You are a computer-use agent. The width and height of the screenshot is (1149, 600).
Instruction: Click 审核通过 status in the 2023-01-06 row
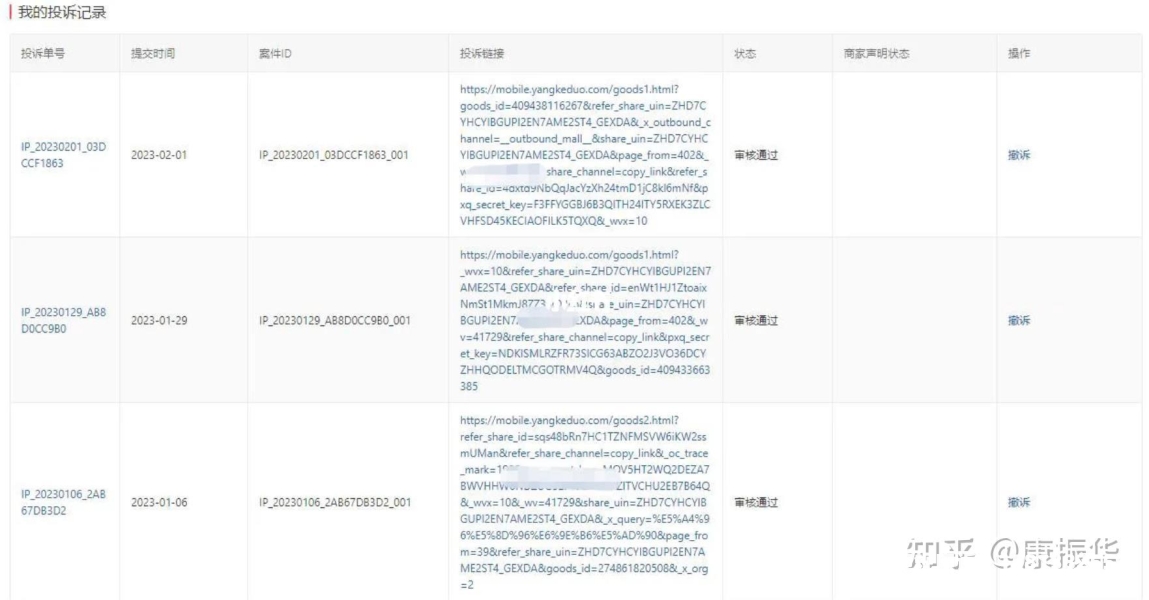755,502
